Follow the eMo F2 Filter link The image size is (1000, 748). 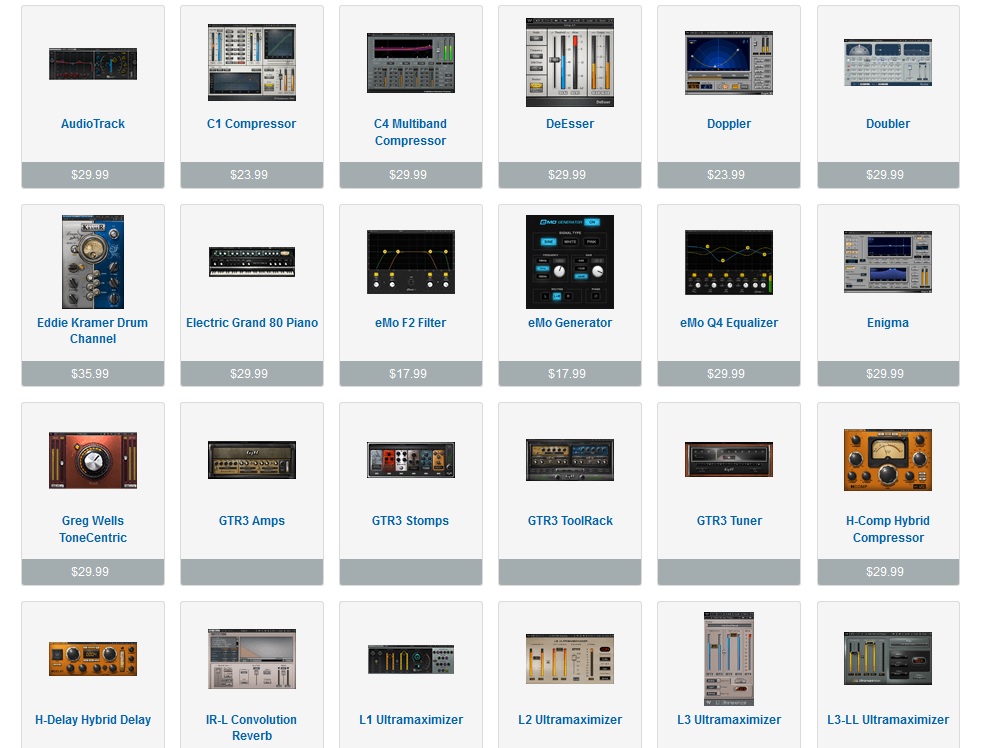pos(410,323)
